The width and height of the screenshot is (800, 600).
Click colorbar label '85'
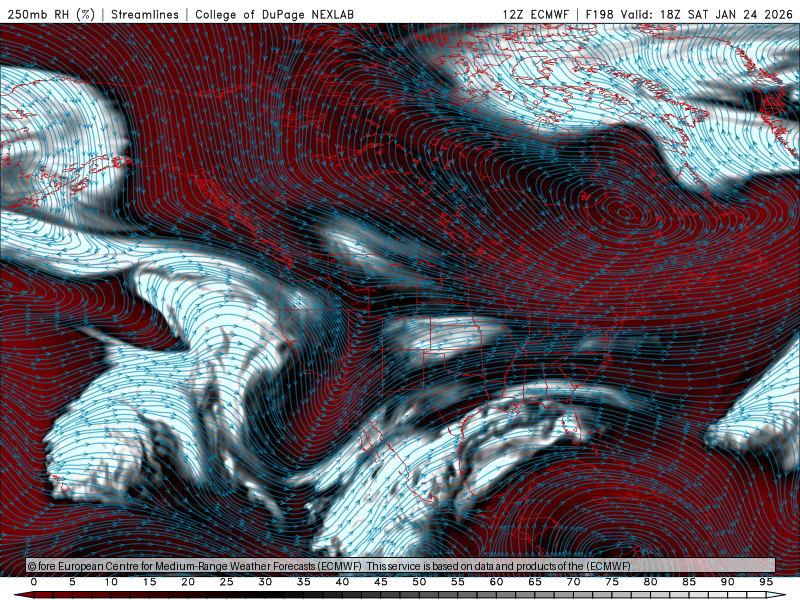(x=689, y=582)
